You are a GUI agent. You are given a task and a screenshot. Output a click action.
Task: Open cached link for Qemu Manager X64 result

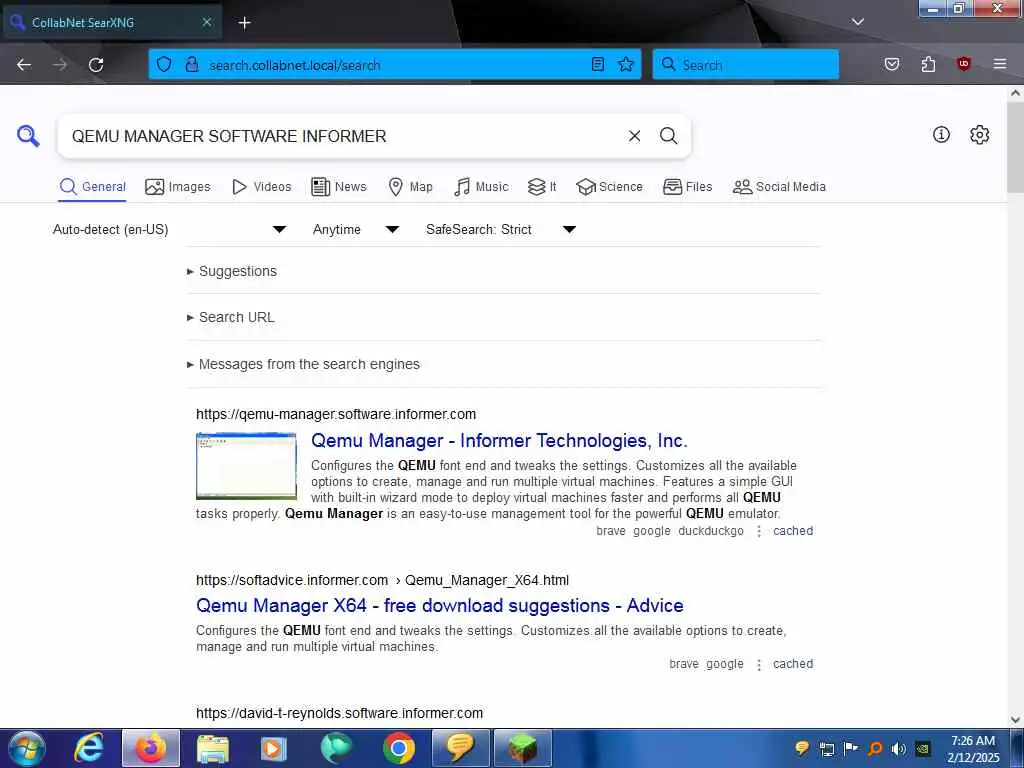[x=793, y=664]
